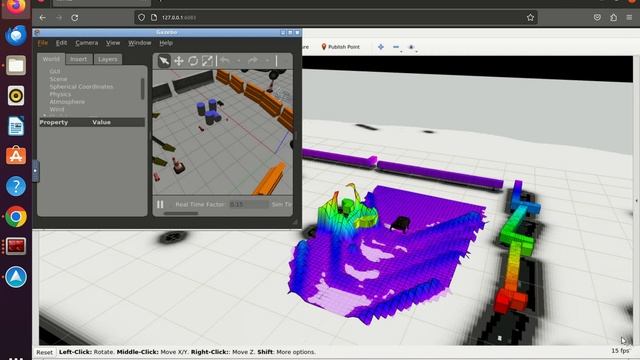640x360 pixels.
Task: Click the Gazebo window resize grip
Action: click(295, 222)
